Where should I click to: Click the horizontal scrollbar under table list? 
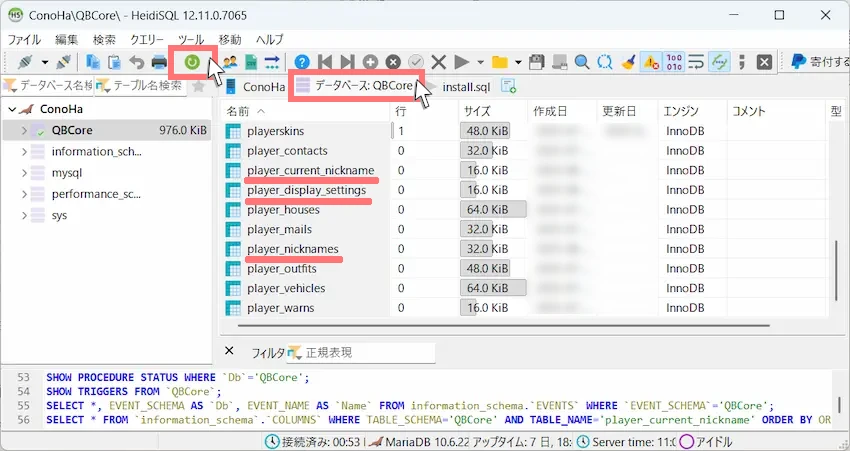coord(504,326)
